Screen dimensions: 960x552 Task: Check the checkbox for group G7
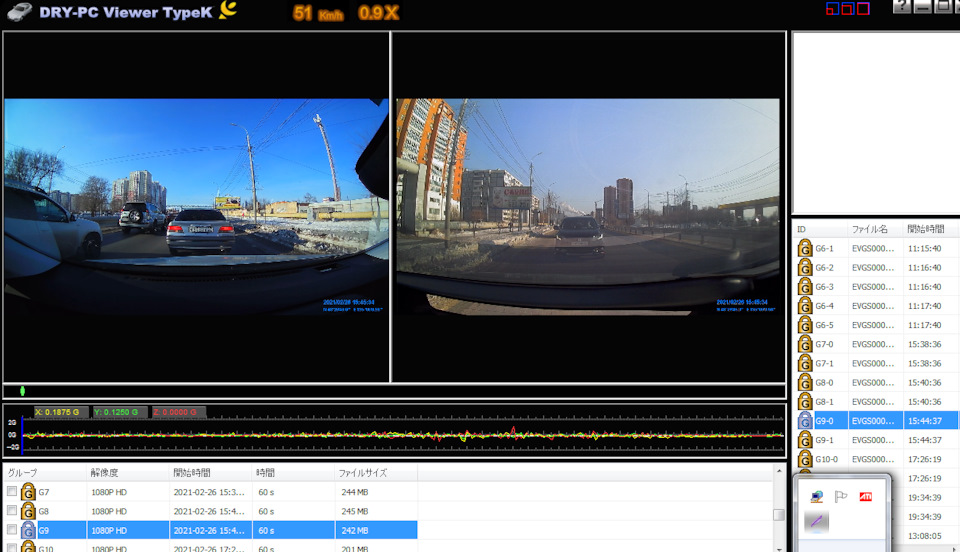tap(12, 491)
